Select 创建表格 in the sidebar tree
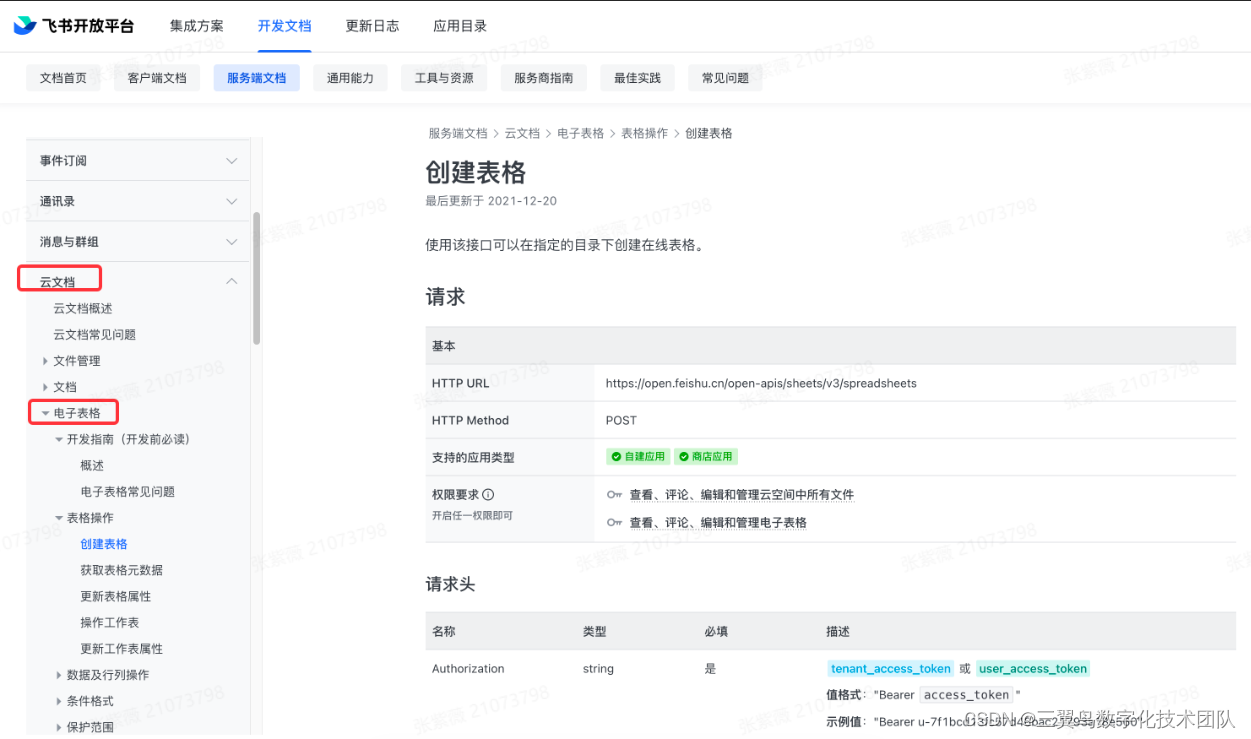The image size is (1251, 739). click(104, 544)
